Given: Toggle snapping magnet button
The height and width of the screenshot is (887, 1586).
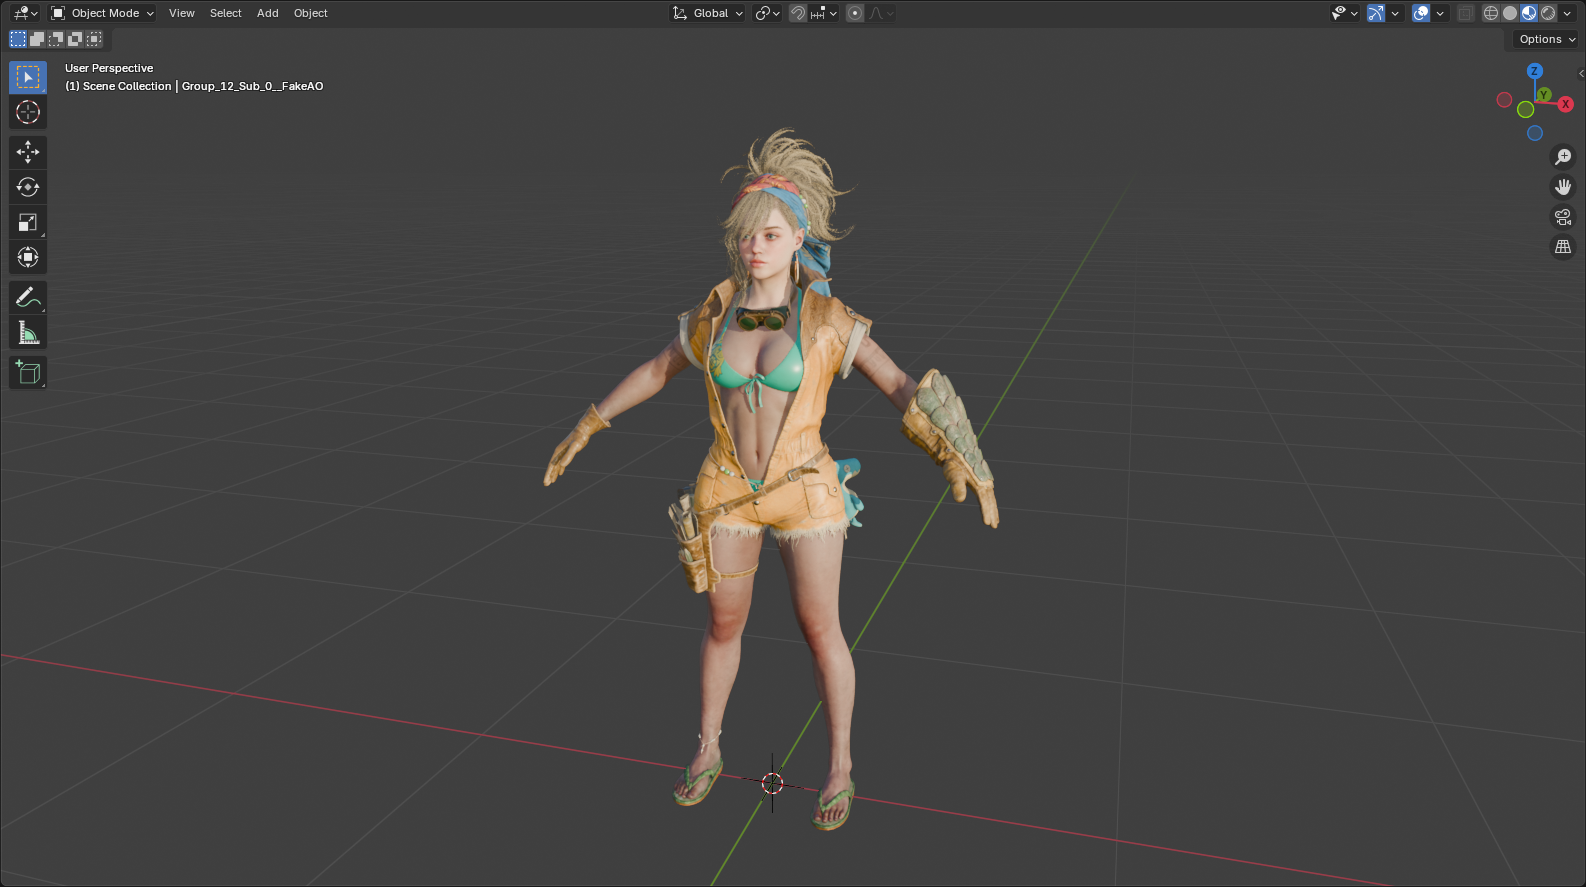Looking at the screenshot, I should [x=798, y=13].
